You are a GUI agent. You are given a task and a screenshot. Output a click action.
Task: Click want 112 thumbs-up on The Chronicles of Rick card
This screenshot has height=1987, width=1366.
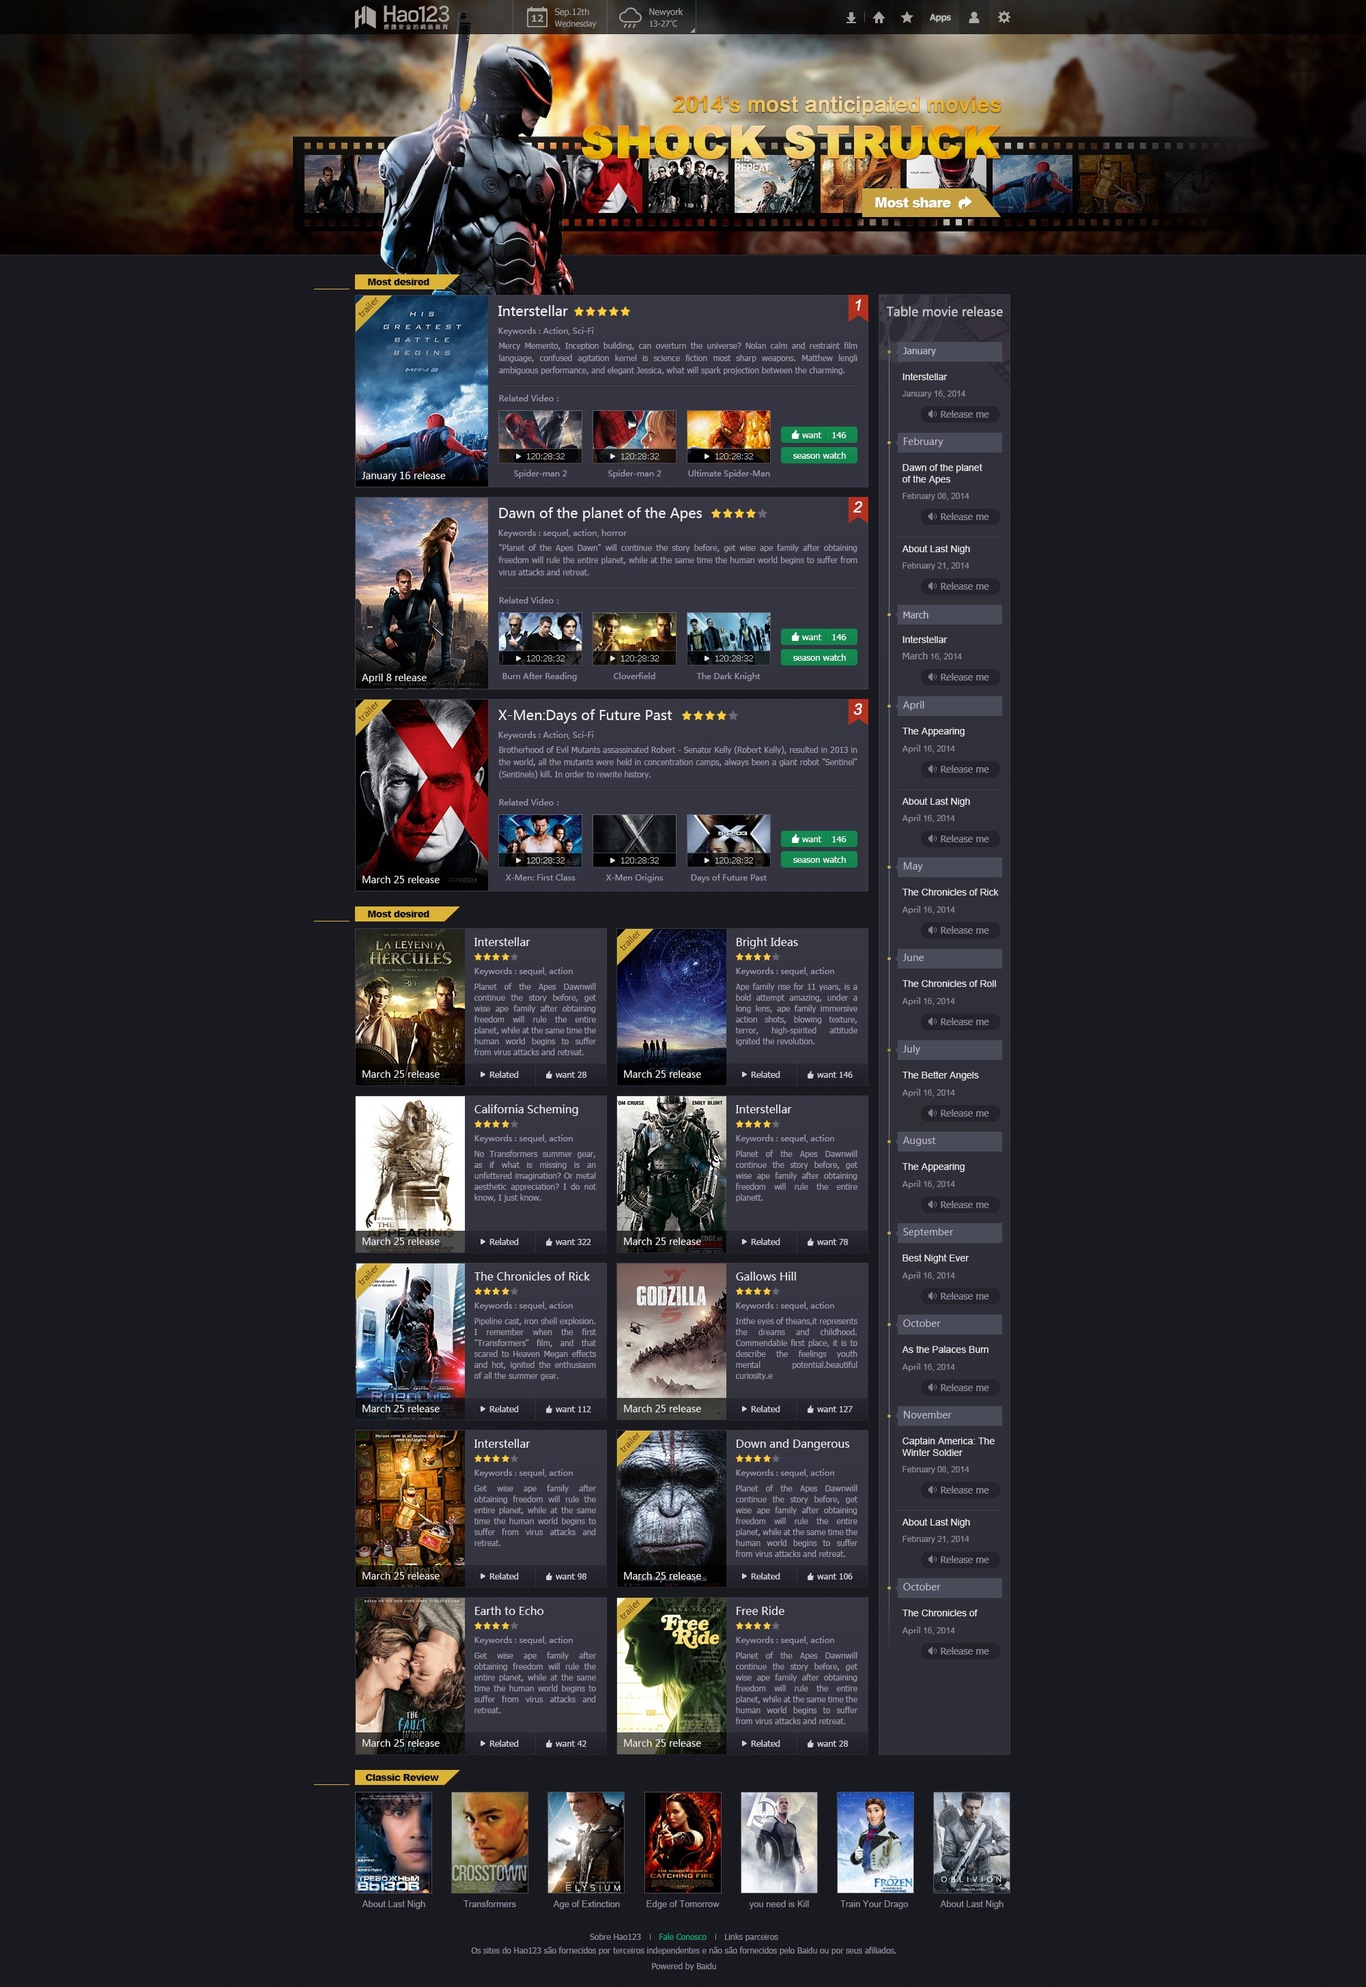click(x=567, y=1409)
